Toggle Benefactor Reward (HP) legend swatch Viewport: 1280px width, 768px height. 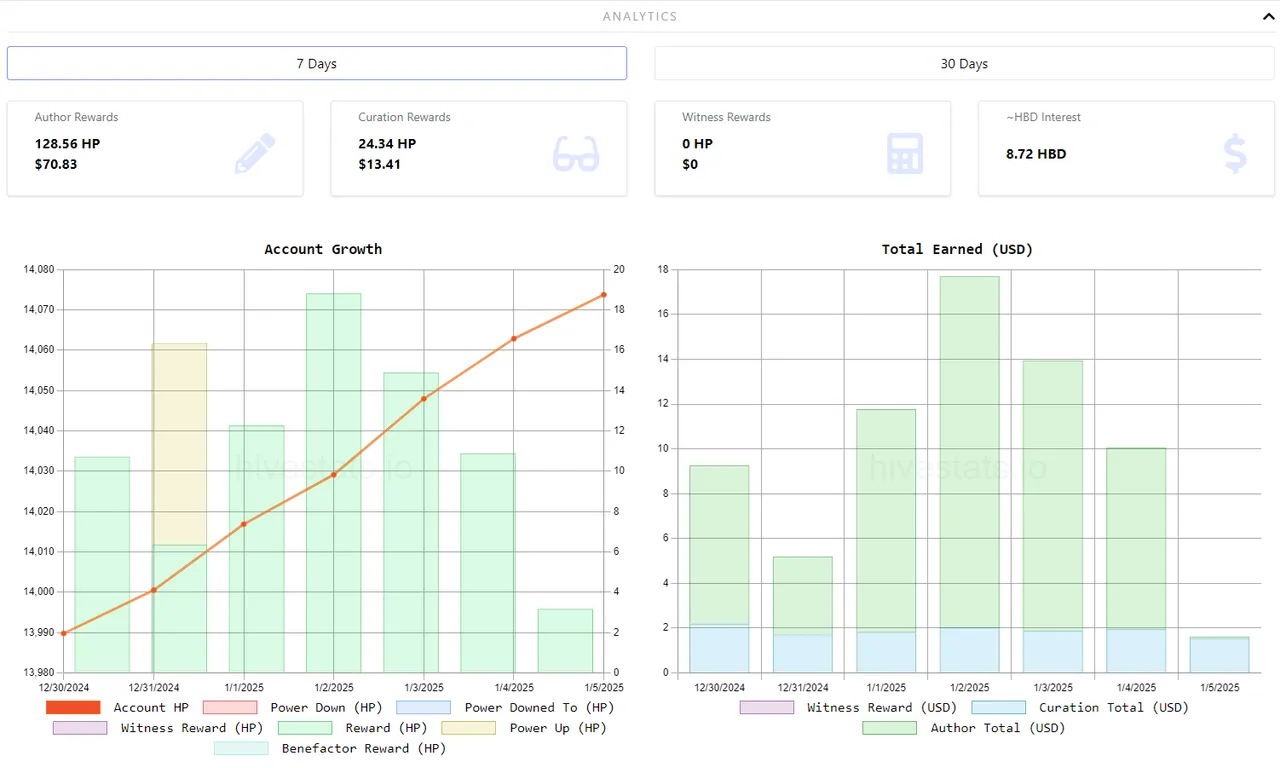click(241, 748)
